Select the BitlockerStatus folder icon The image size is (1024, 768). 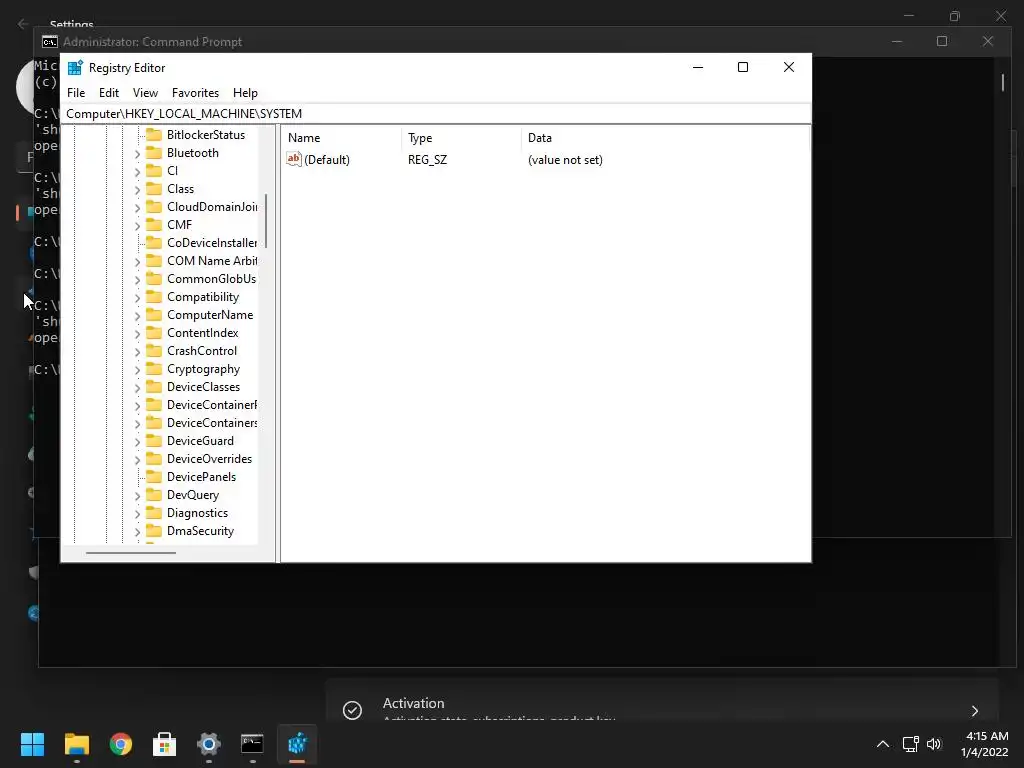tap(153, 135)
